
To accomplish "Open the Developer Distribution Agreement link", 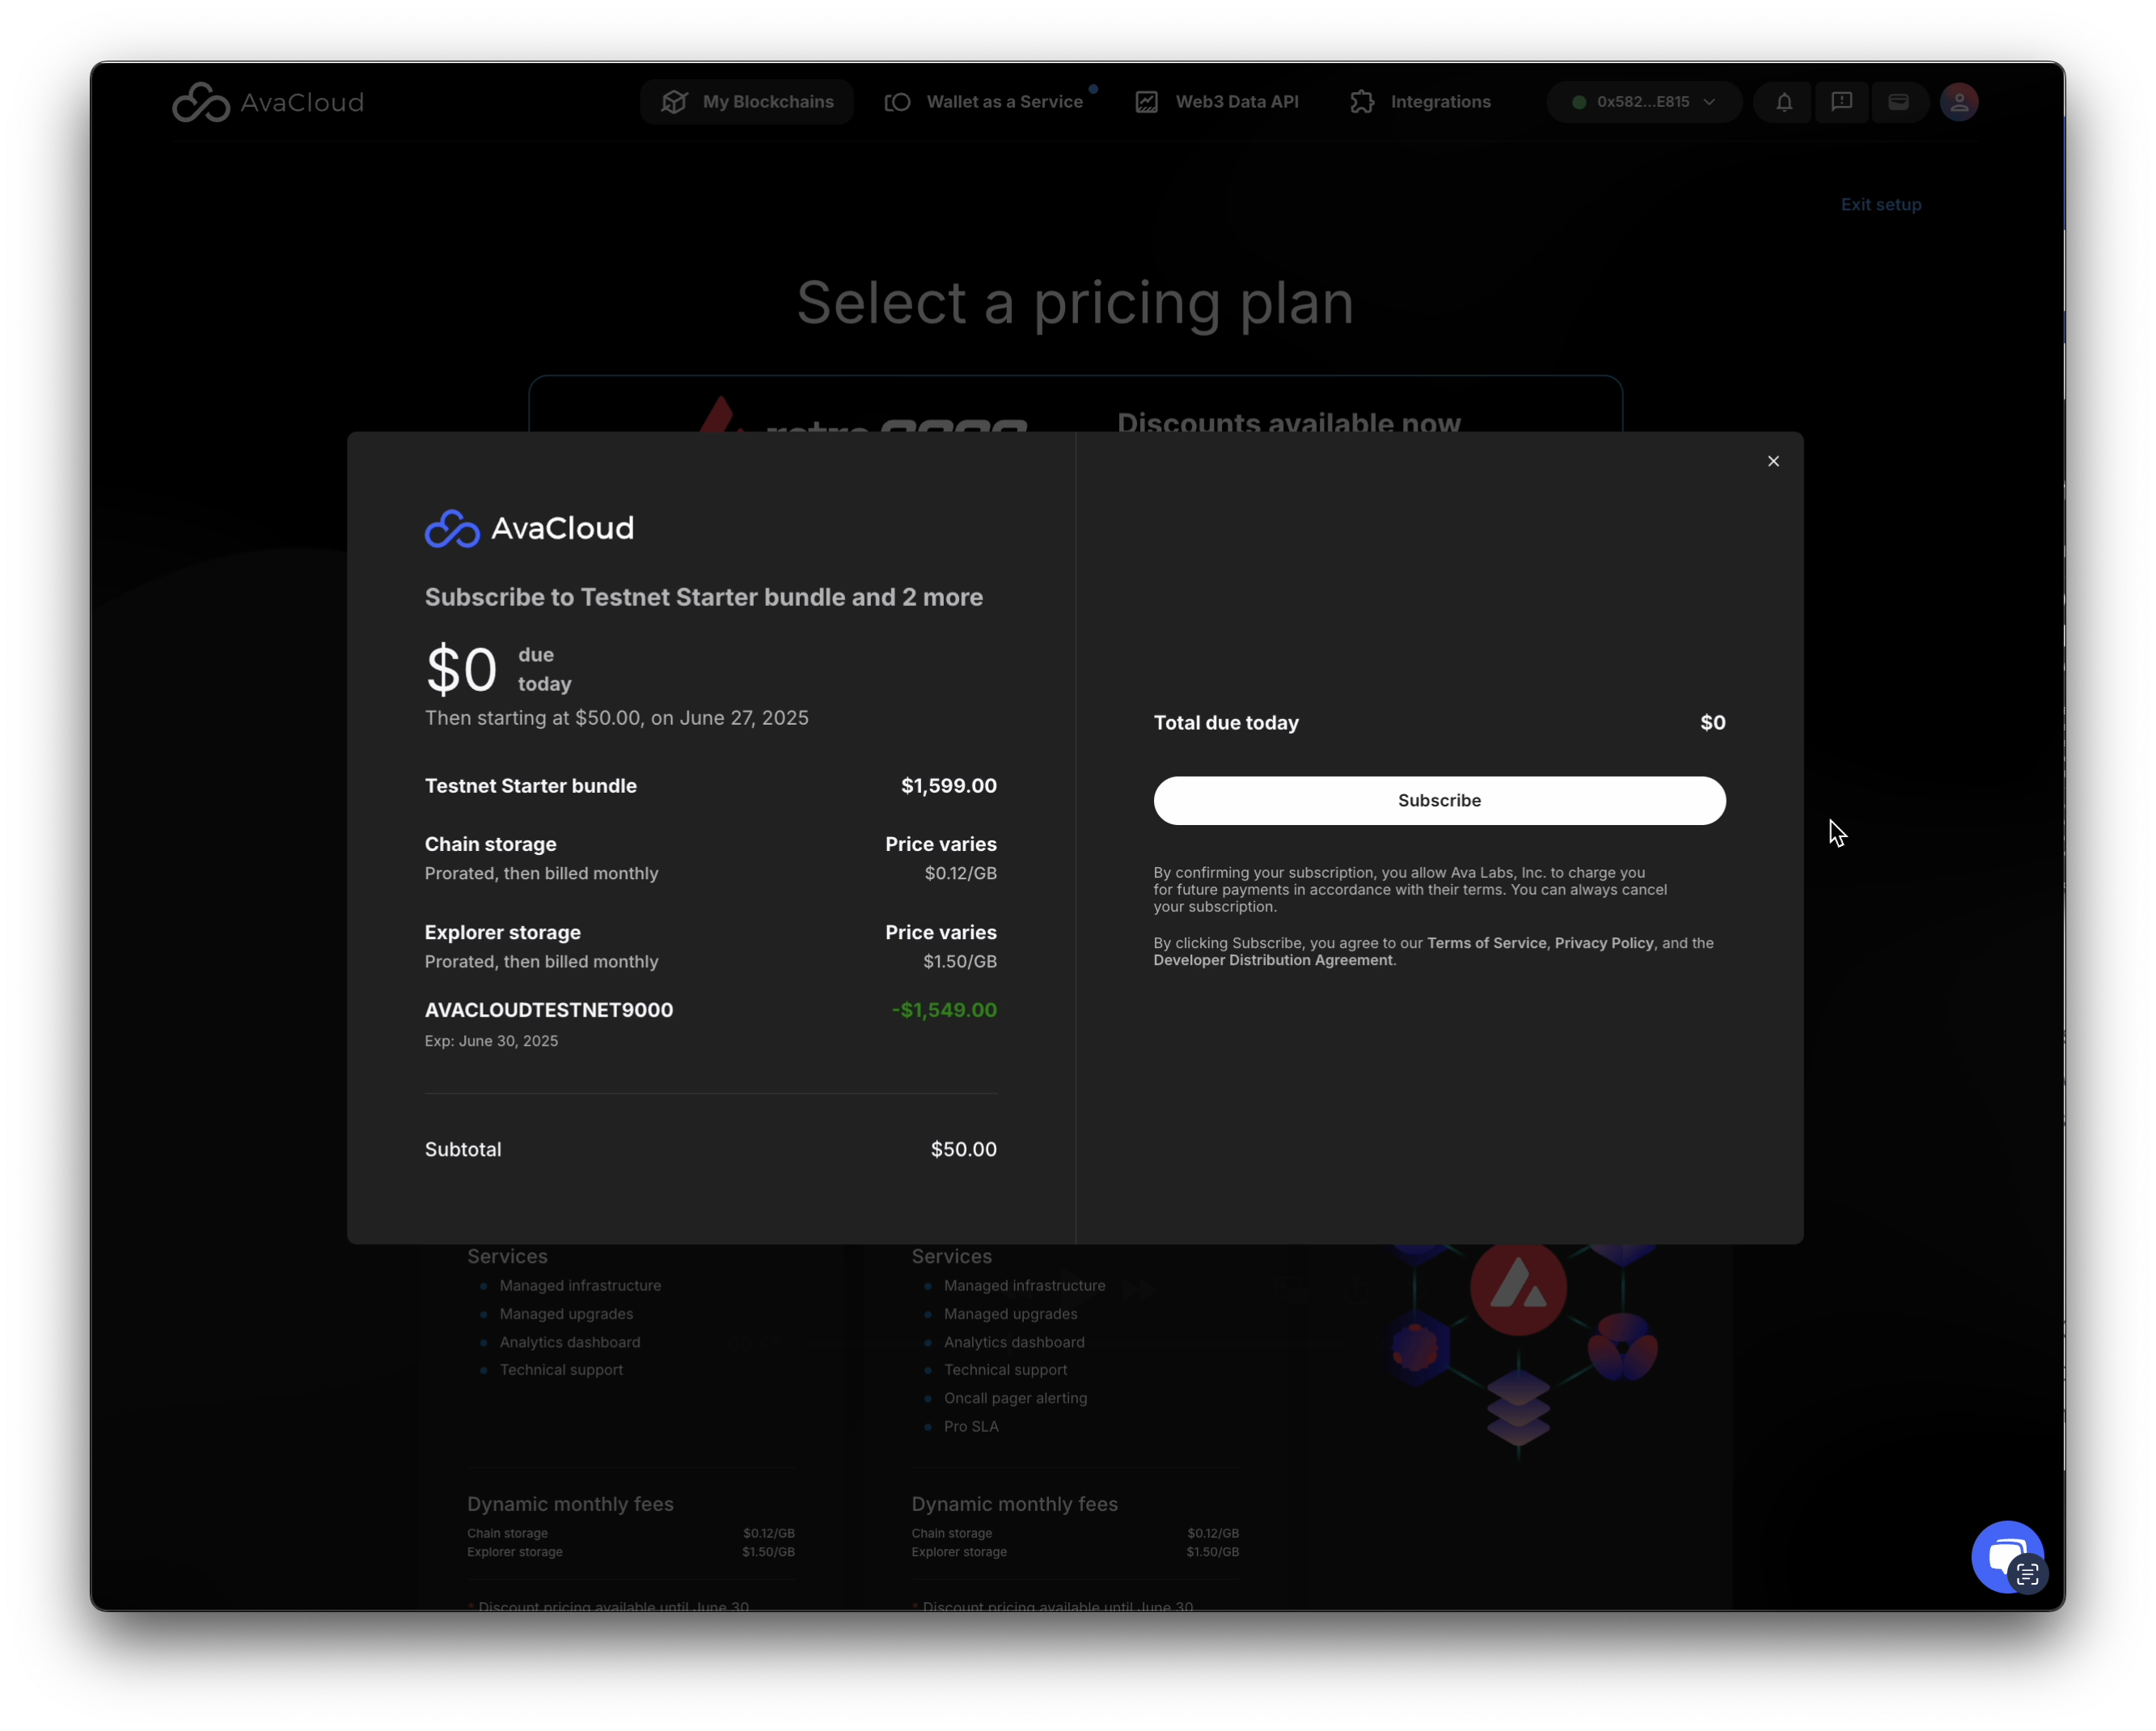I will 1272,960.
